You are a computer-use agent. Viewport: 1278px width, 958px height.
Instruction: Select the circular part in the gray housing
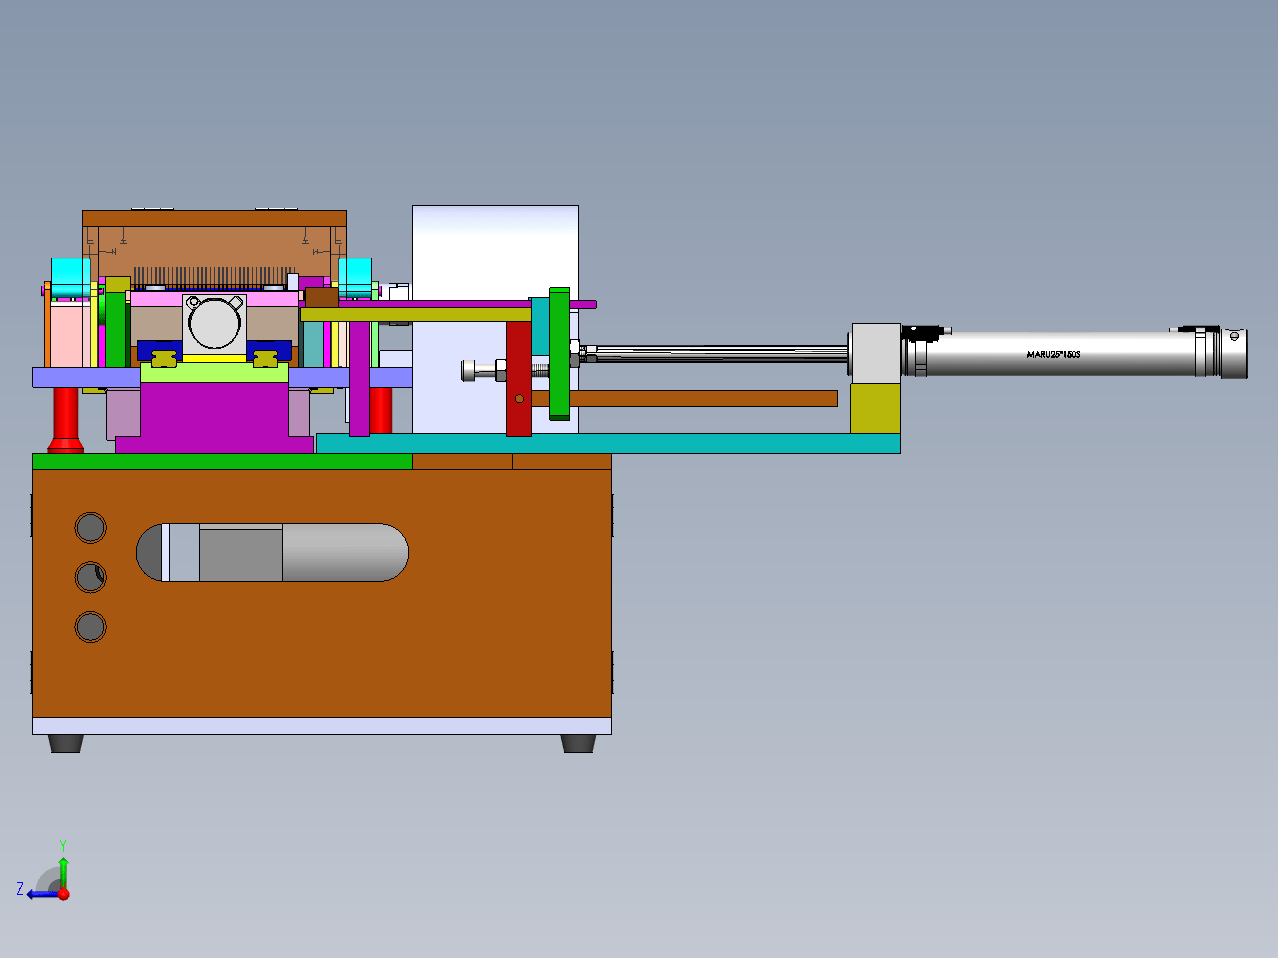(214, 323)
